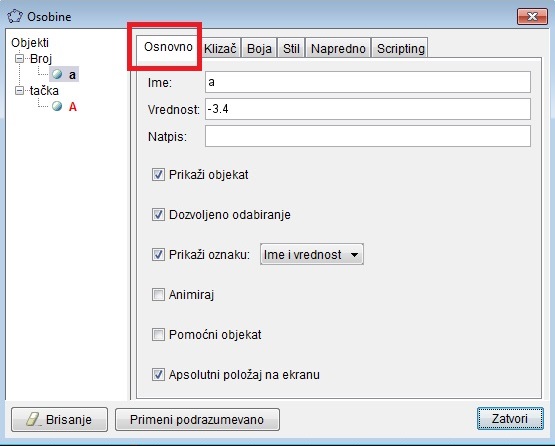This screenshot has height=446, width=555.
Task: Close the Osobine dialog window
Action: click(532, 17)
